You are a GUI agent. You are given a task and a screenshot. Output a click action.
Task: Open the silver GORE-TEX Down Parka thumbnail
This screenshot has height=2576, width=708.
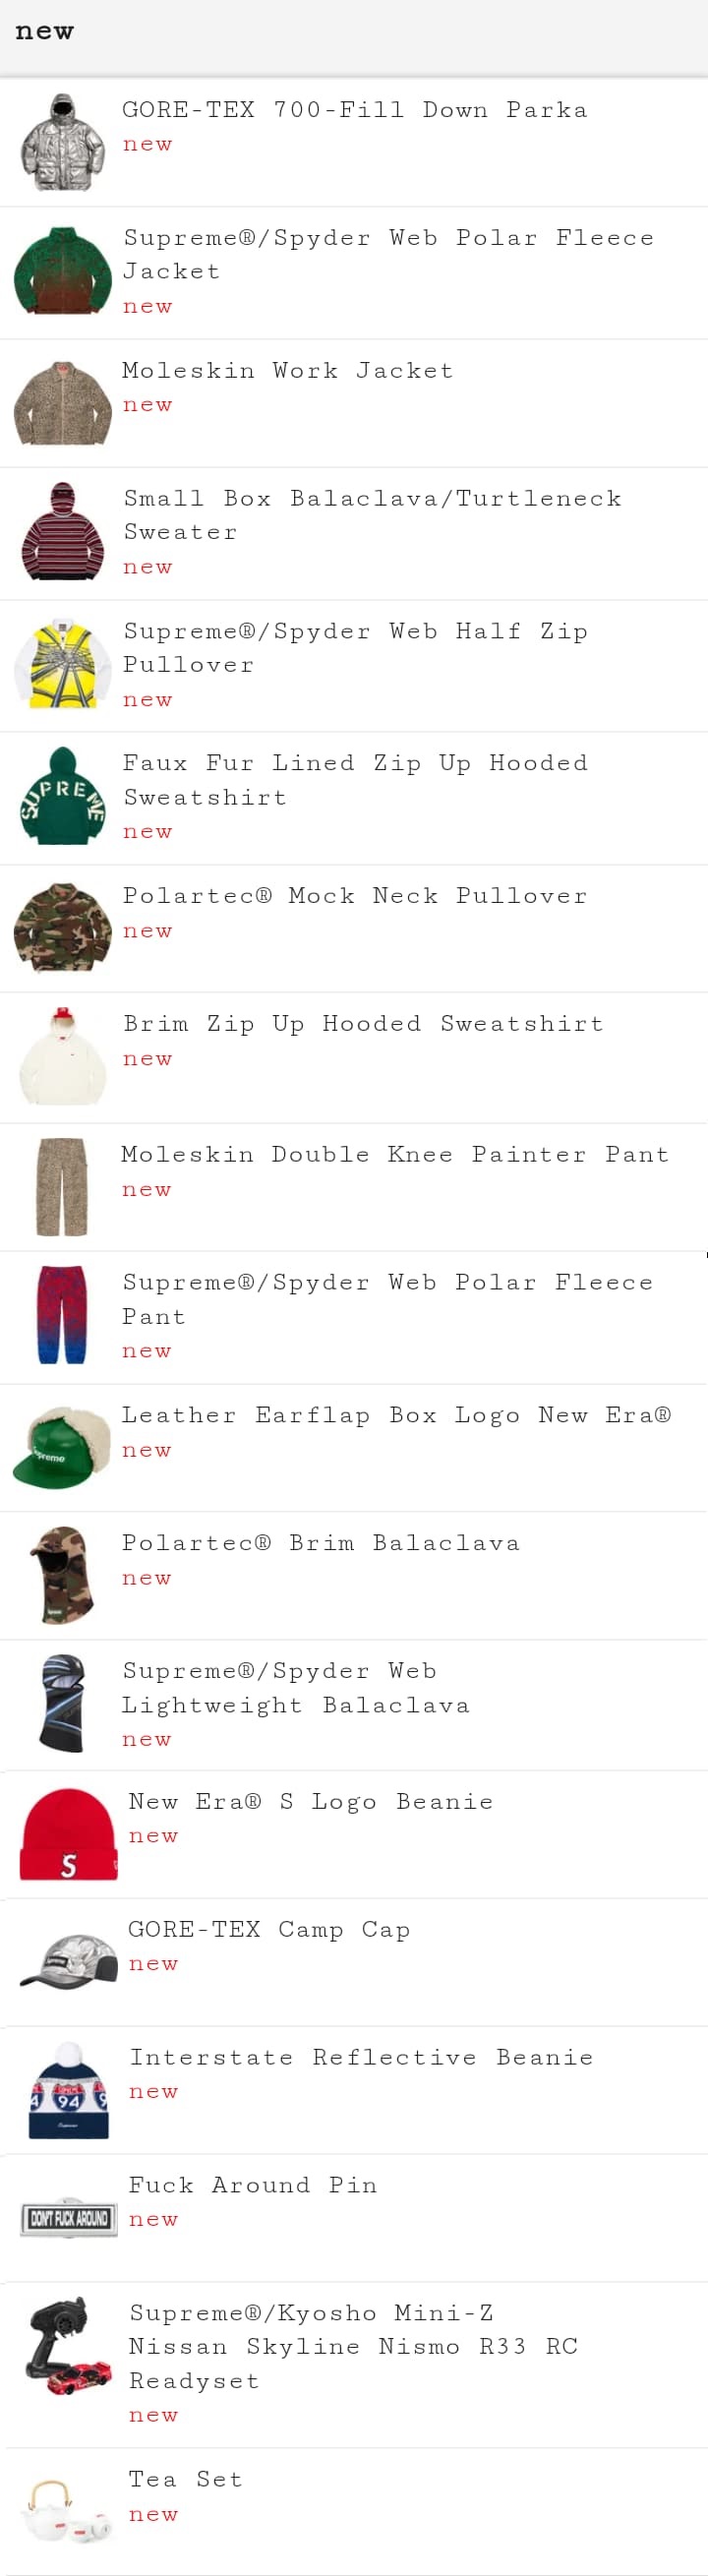63,142
